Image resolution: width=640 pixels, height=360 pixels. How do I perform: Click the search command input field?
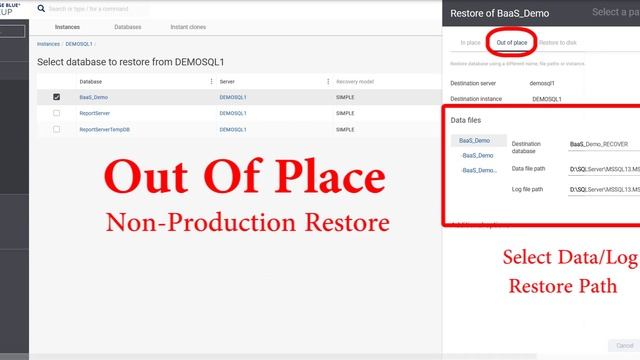[x=97, y=9]
